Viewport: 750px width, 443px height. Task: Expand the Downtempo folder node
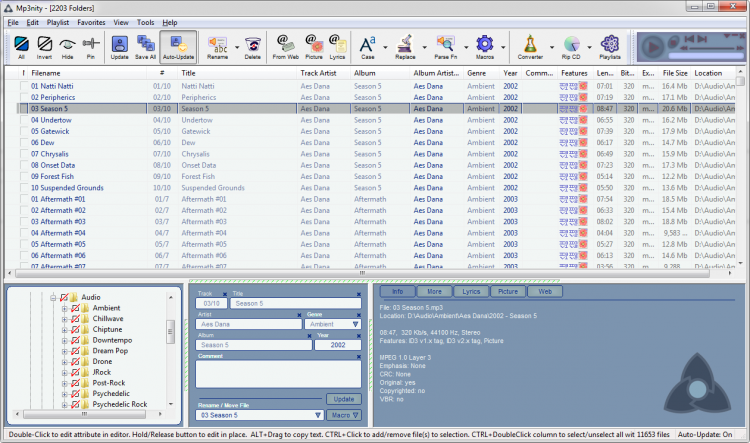pos(64,340)
